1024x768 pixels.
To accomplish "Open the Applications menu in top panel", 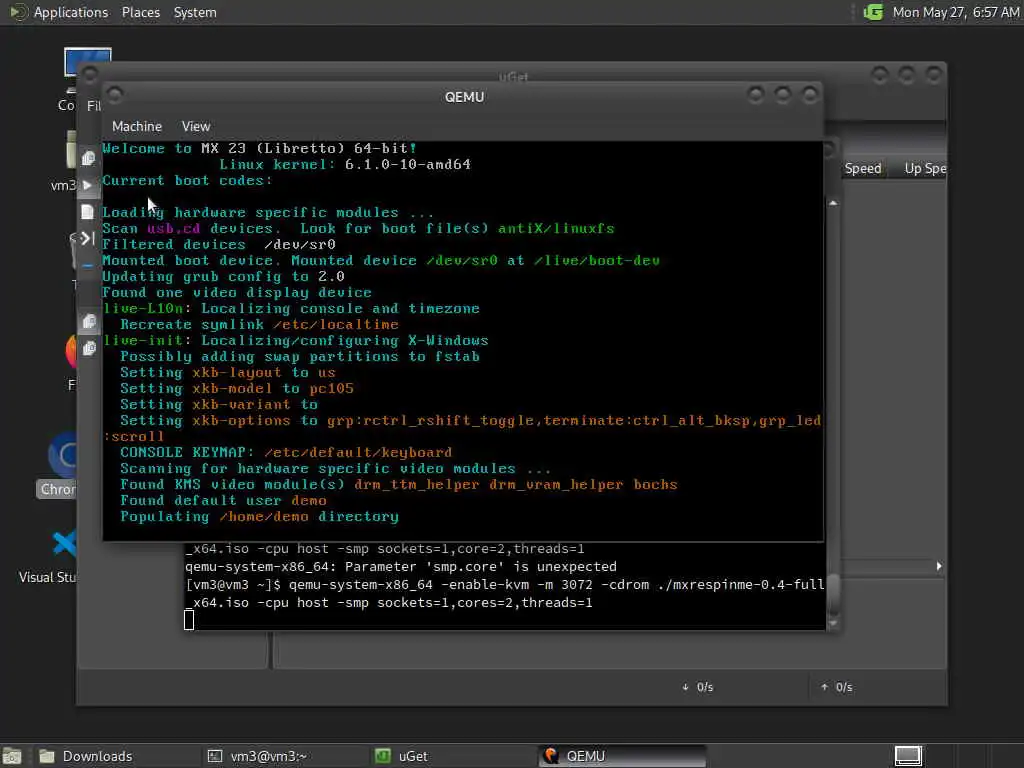I will [x=71, y=12].
